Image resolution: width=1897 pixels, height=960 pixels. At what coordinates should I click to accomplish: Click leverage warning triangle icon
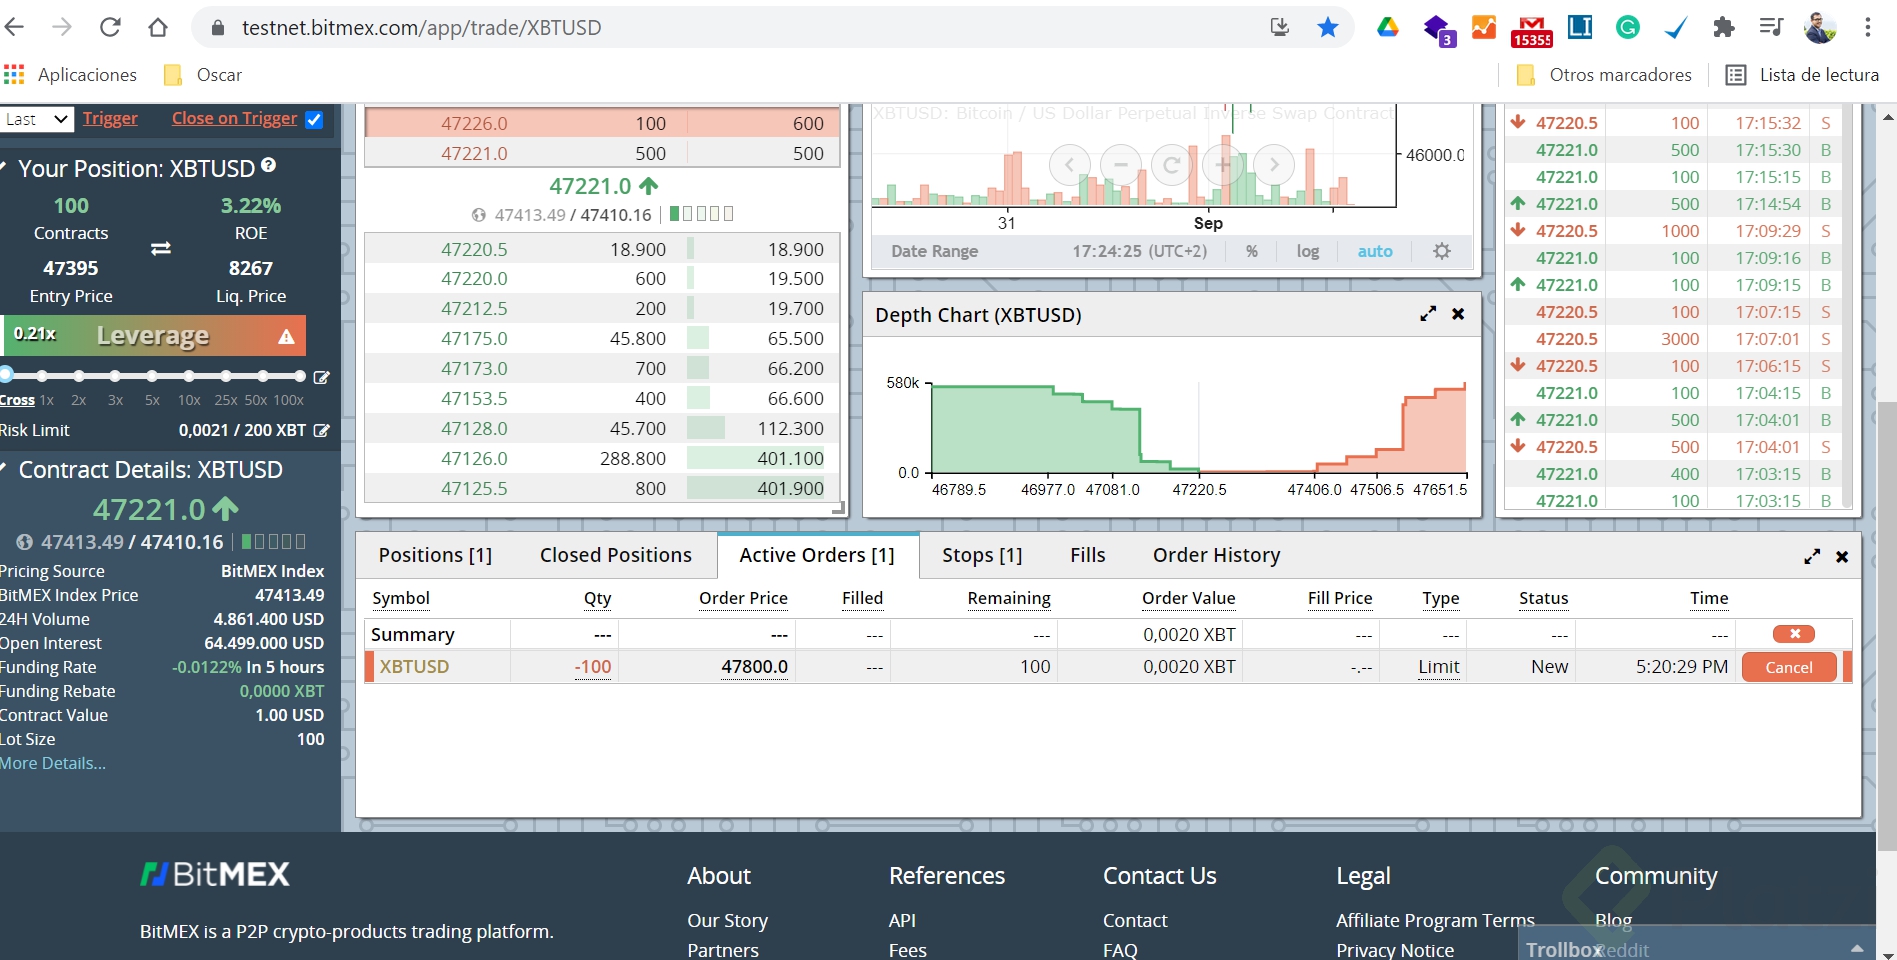point(286,336)
